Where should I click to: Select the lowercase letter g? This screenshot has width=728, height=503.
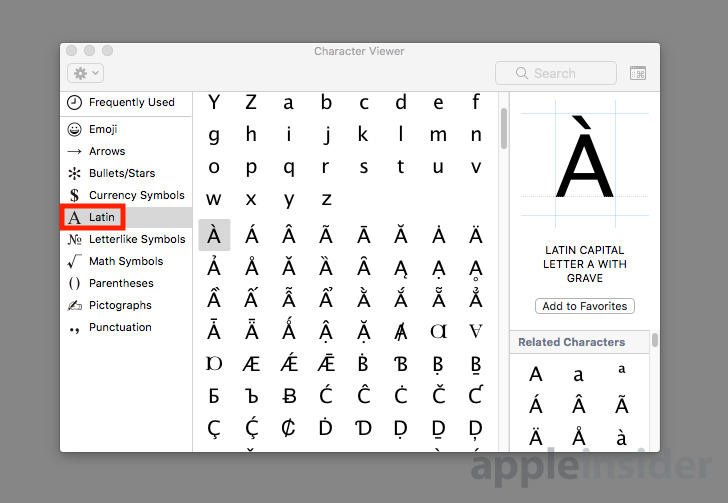tap(214, 136)
